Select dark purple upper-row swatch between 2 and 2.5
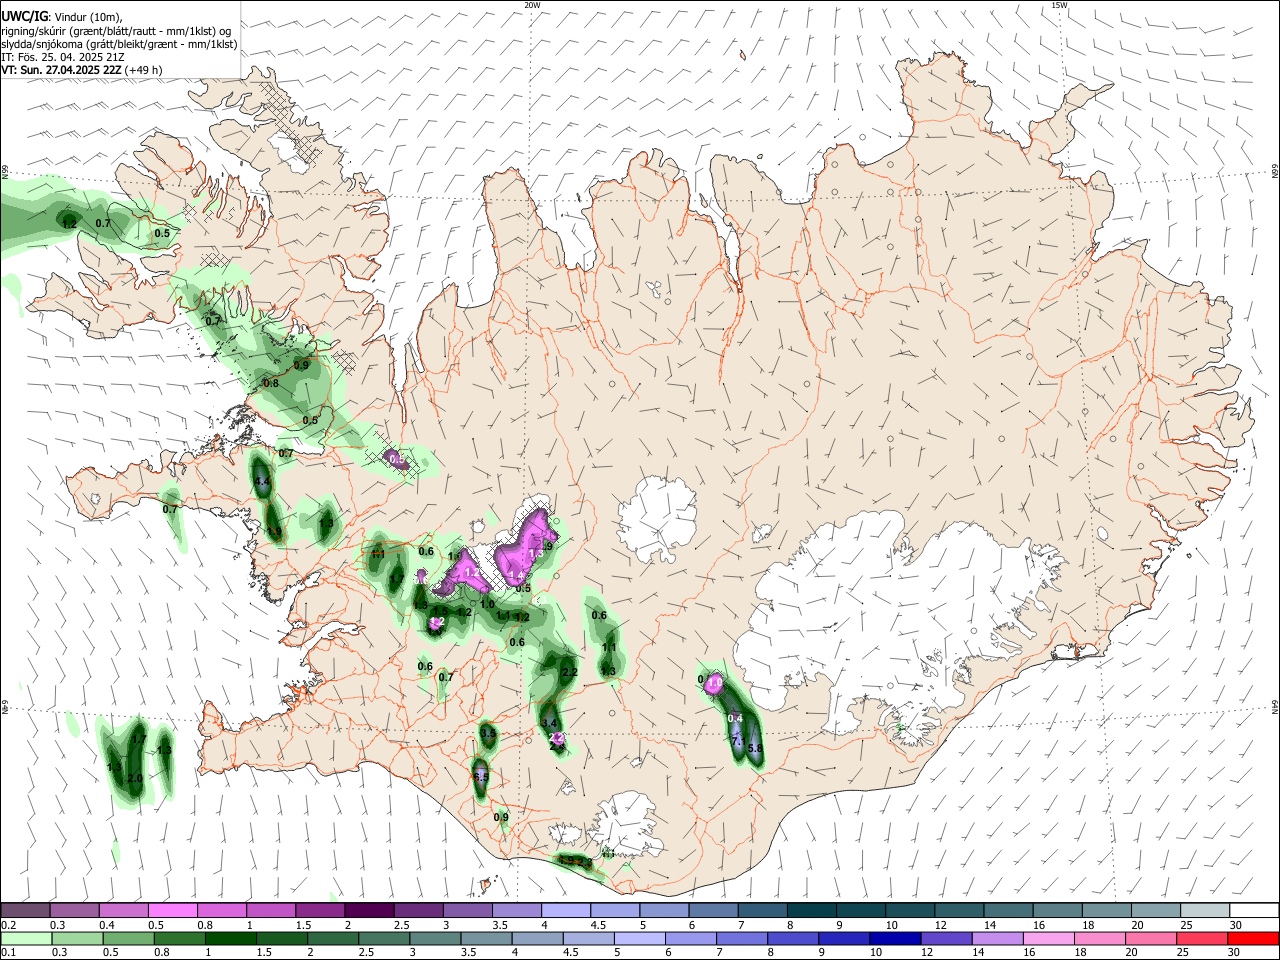This screenshot has height=960, width=1280. [369, 911]
